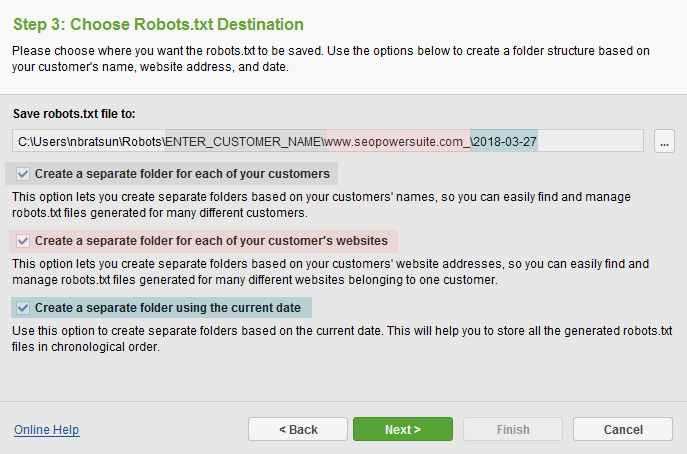Select 'Create a separate folder for each of your customers' label
Screen dimensions: 687x454
(x=182, y=174)
